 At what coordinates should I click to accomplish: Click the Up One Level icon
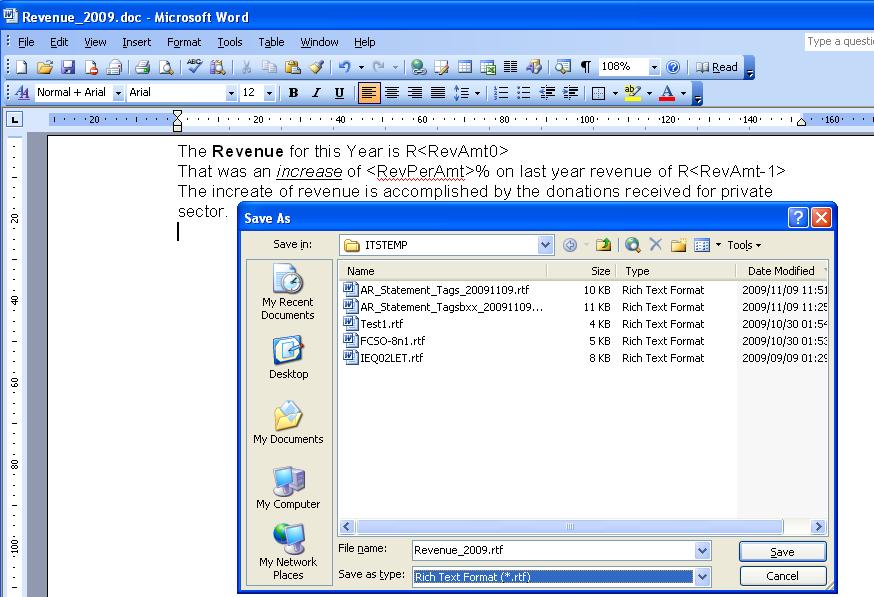click(x=603, y=243)
